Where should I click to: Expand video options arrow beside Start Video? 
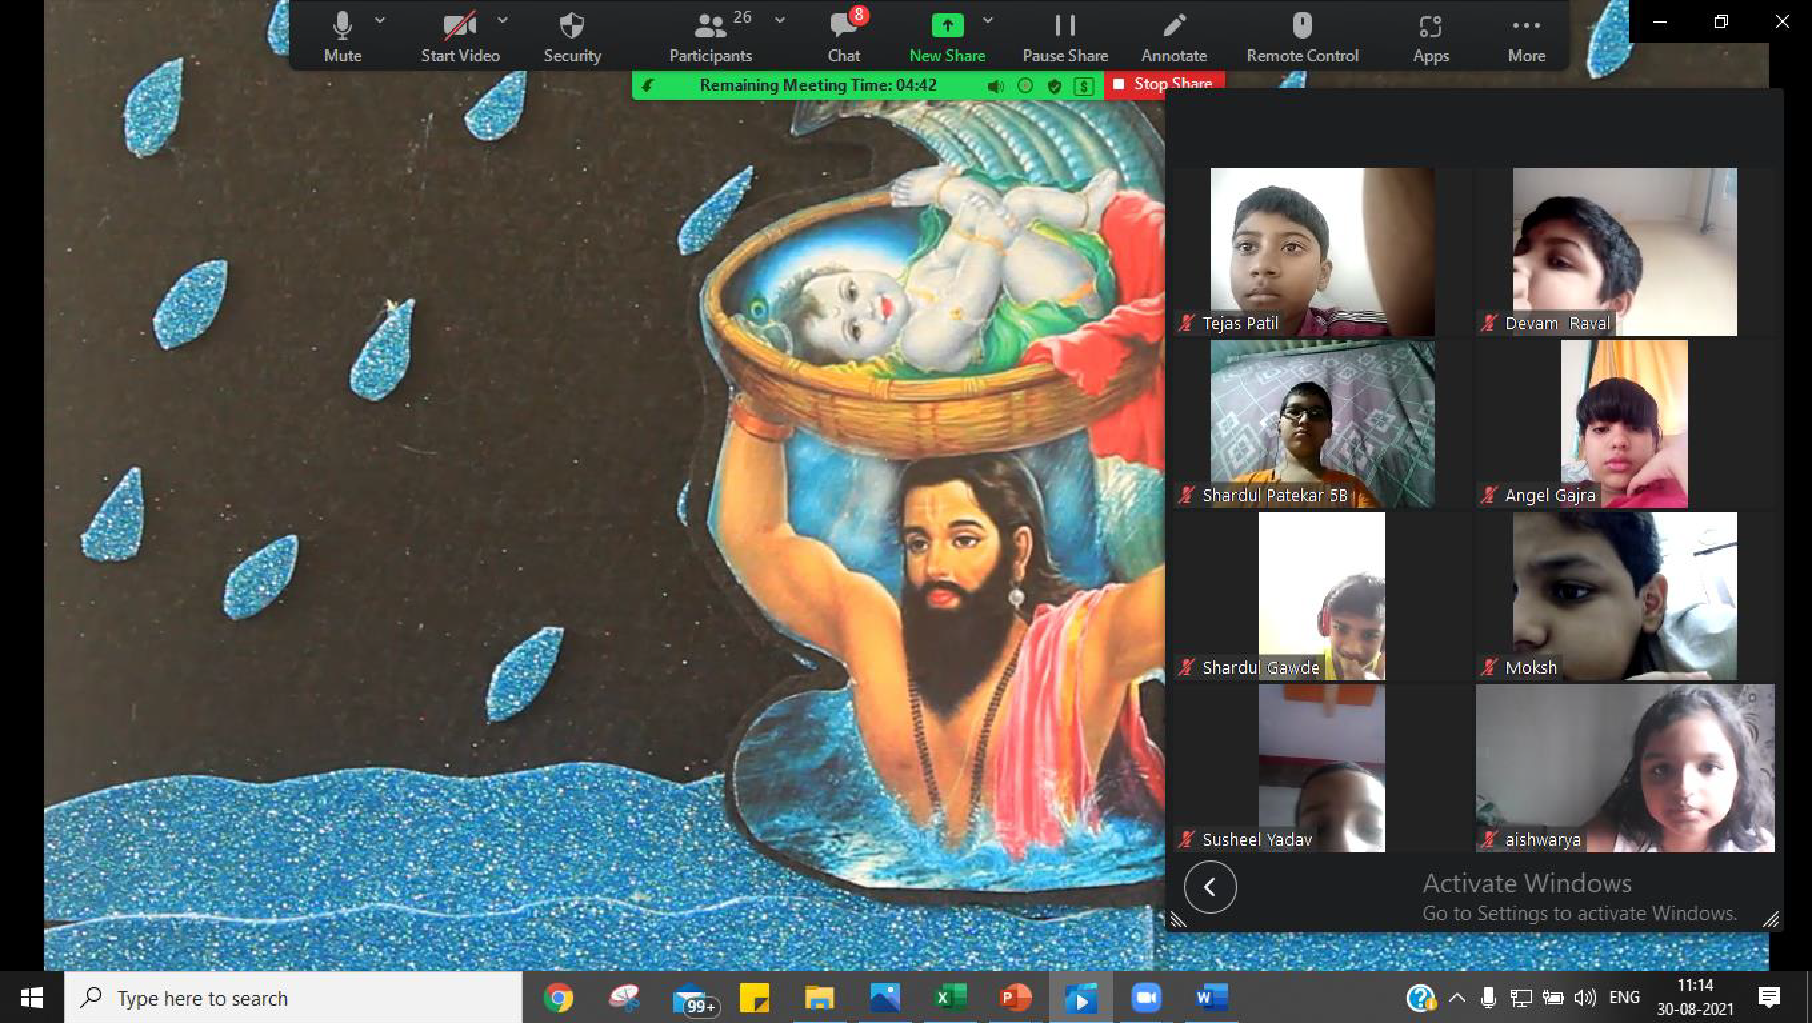[502, 20]
